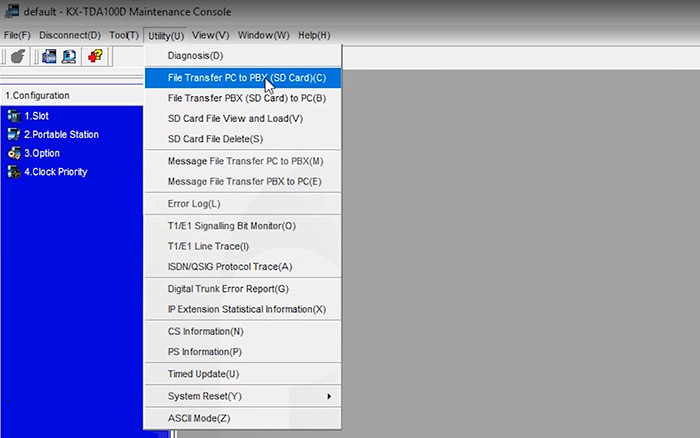Click the System Reset(Y) menu entry

point(243,396)
